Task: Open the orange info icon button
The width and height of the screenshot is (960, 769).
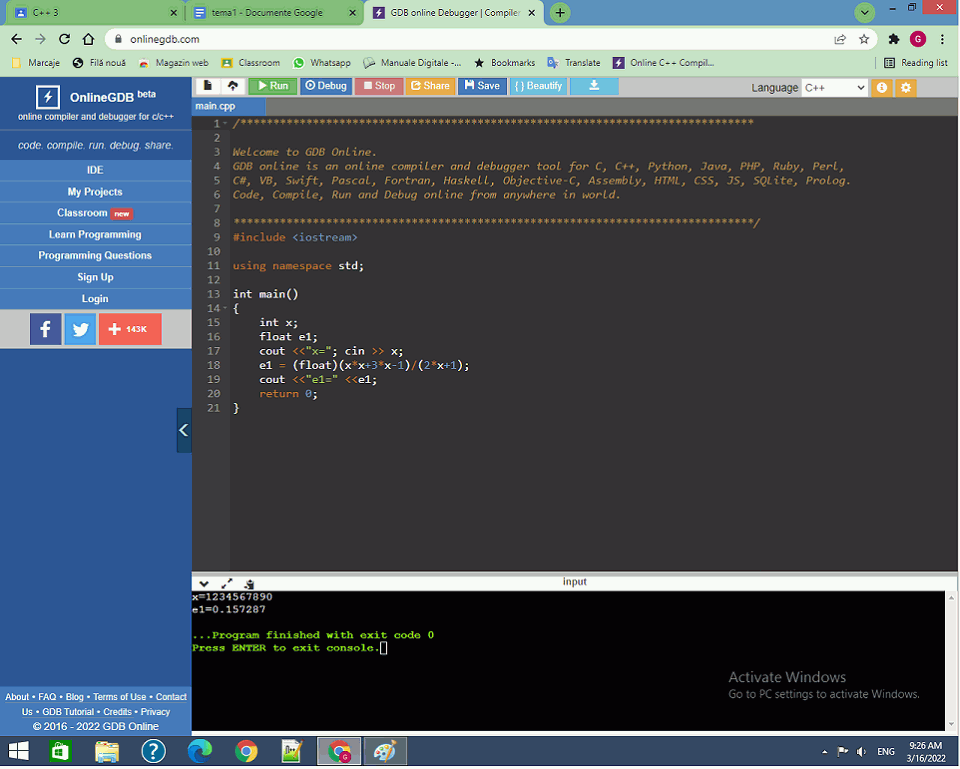Action: 881,87
